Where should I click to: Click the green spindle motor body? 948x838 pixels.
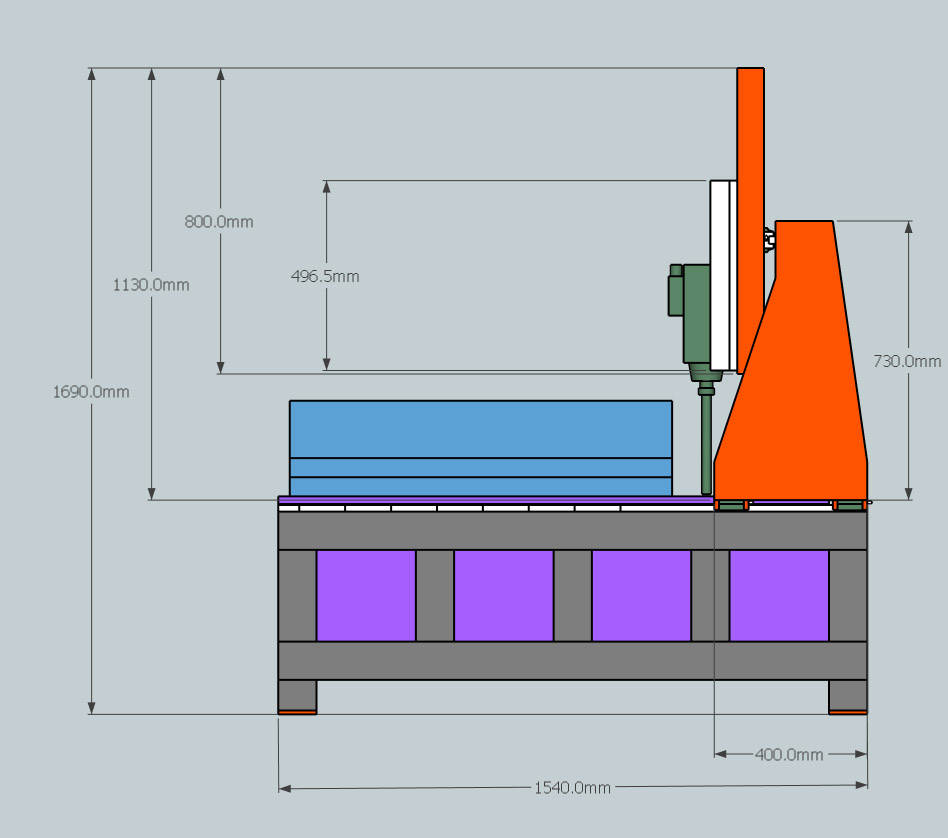tap(696, 312)
